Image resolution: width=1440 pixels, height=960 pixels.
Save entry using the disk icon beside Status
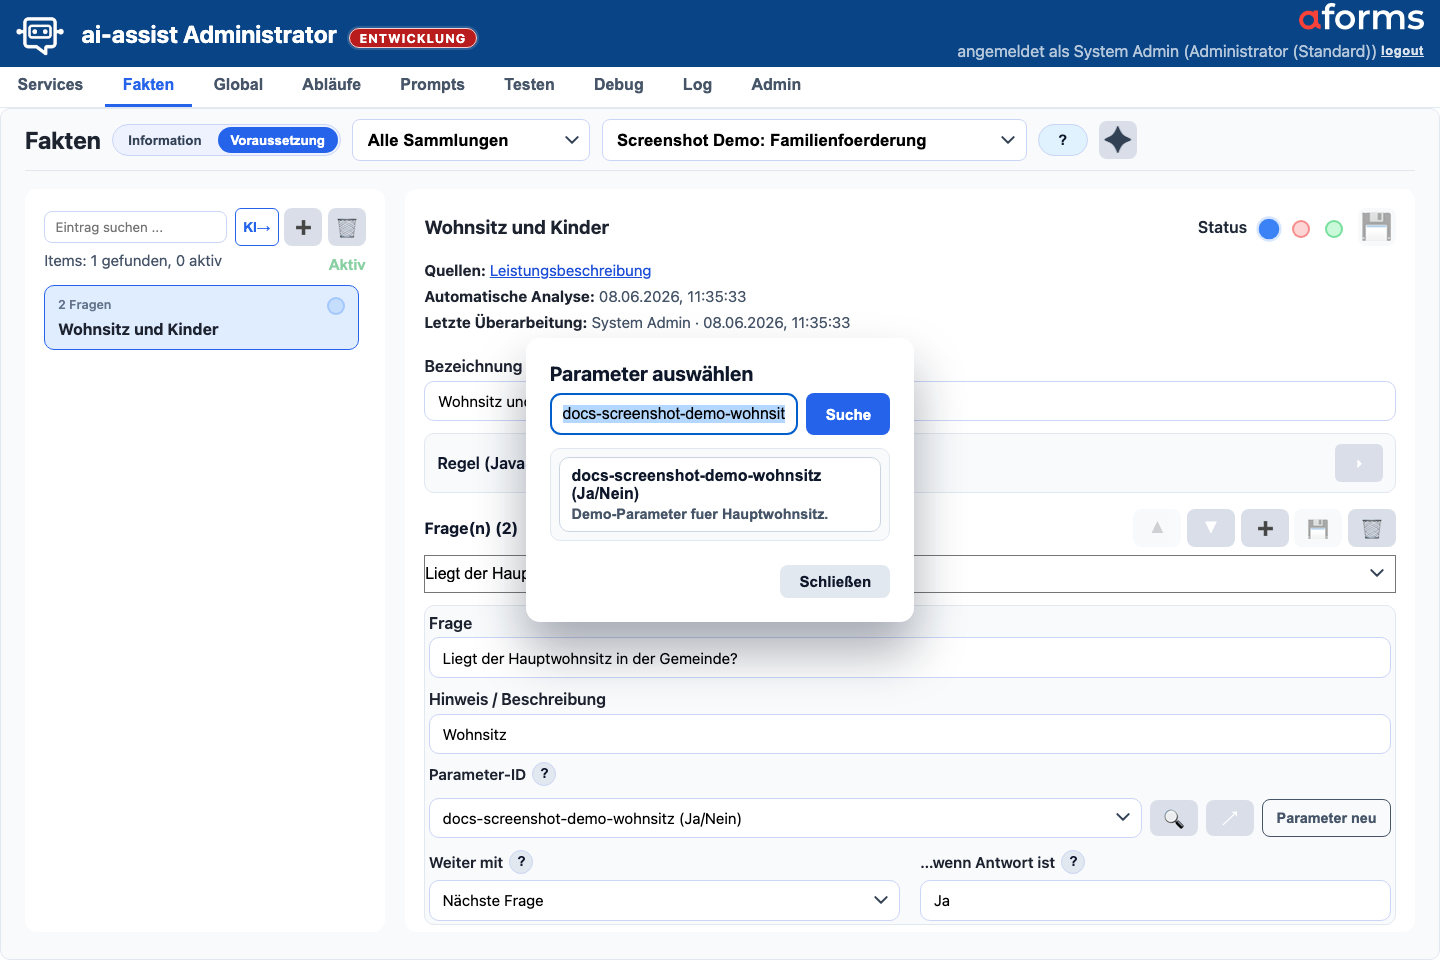(x=1377, y=227)
